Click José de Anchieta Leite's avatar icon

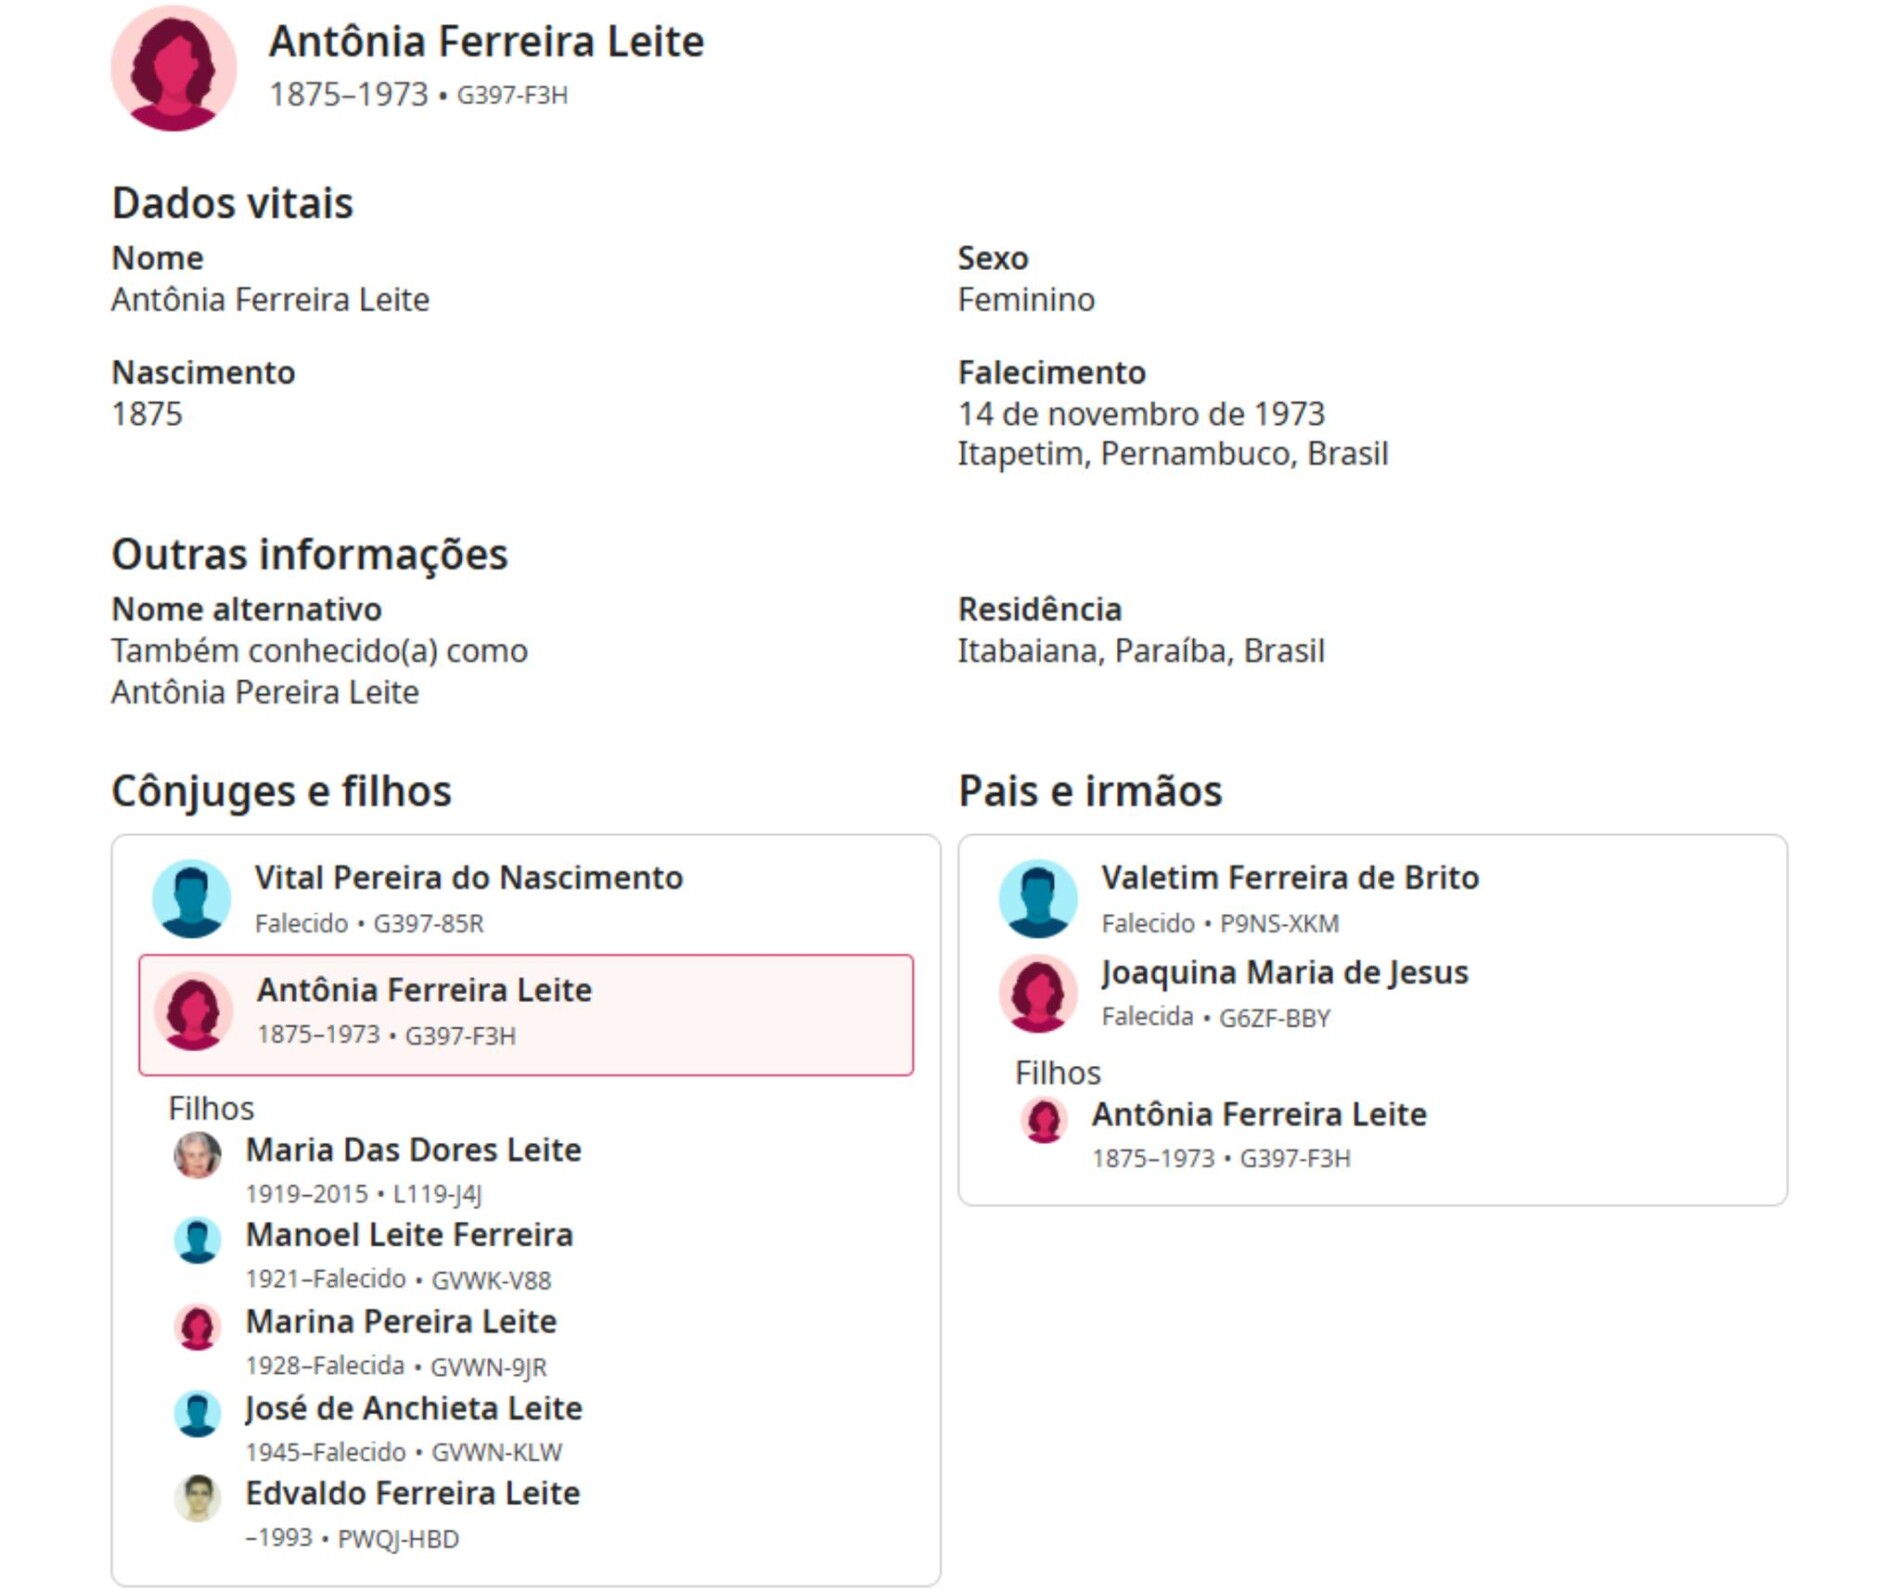click(x=197, y=1413)
